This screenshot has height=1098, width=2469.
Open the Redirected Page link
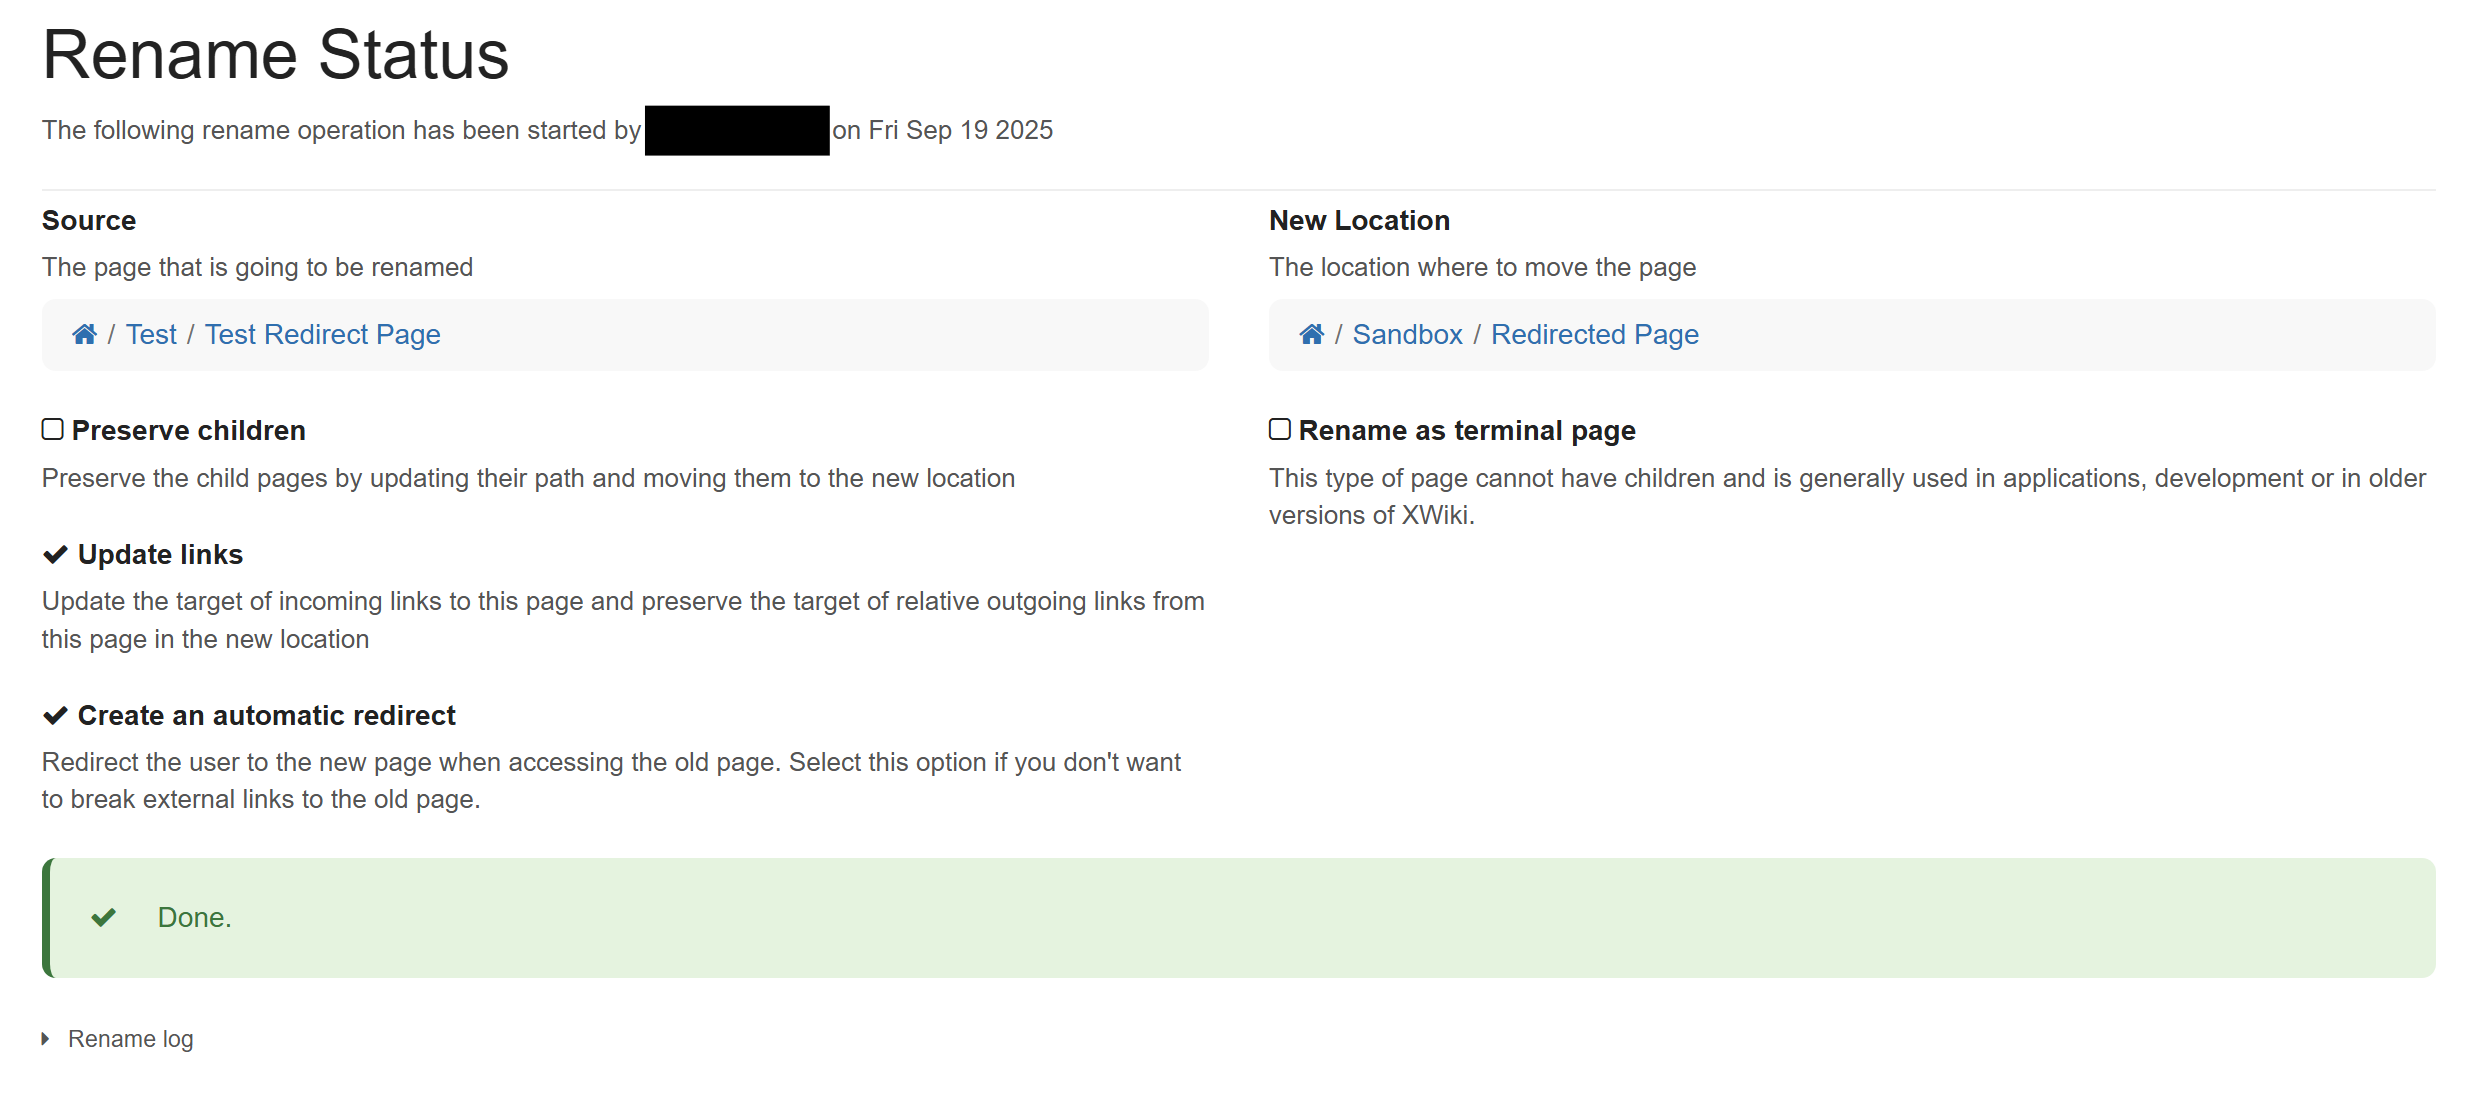[1594, 334]
